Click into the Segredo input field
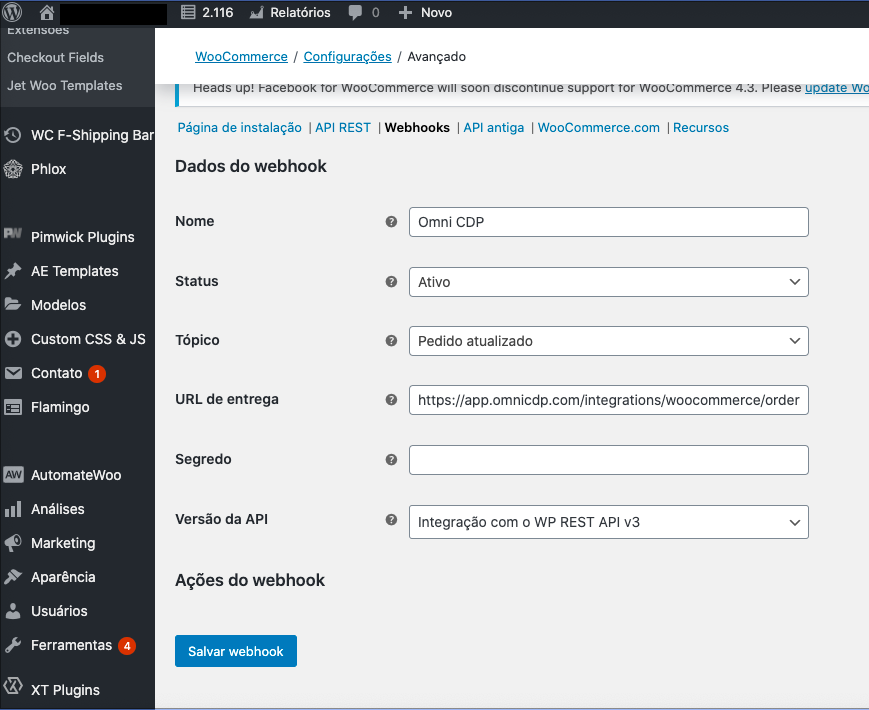This screenshot has height=710, width=869. click(608, 460)
